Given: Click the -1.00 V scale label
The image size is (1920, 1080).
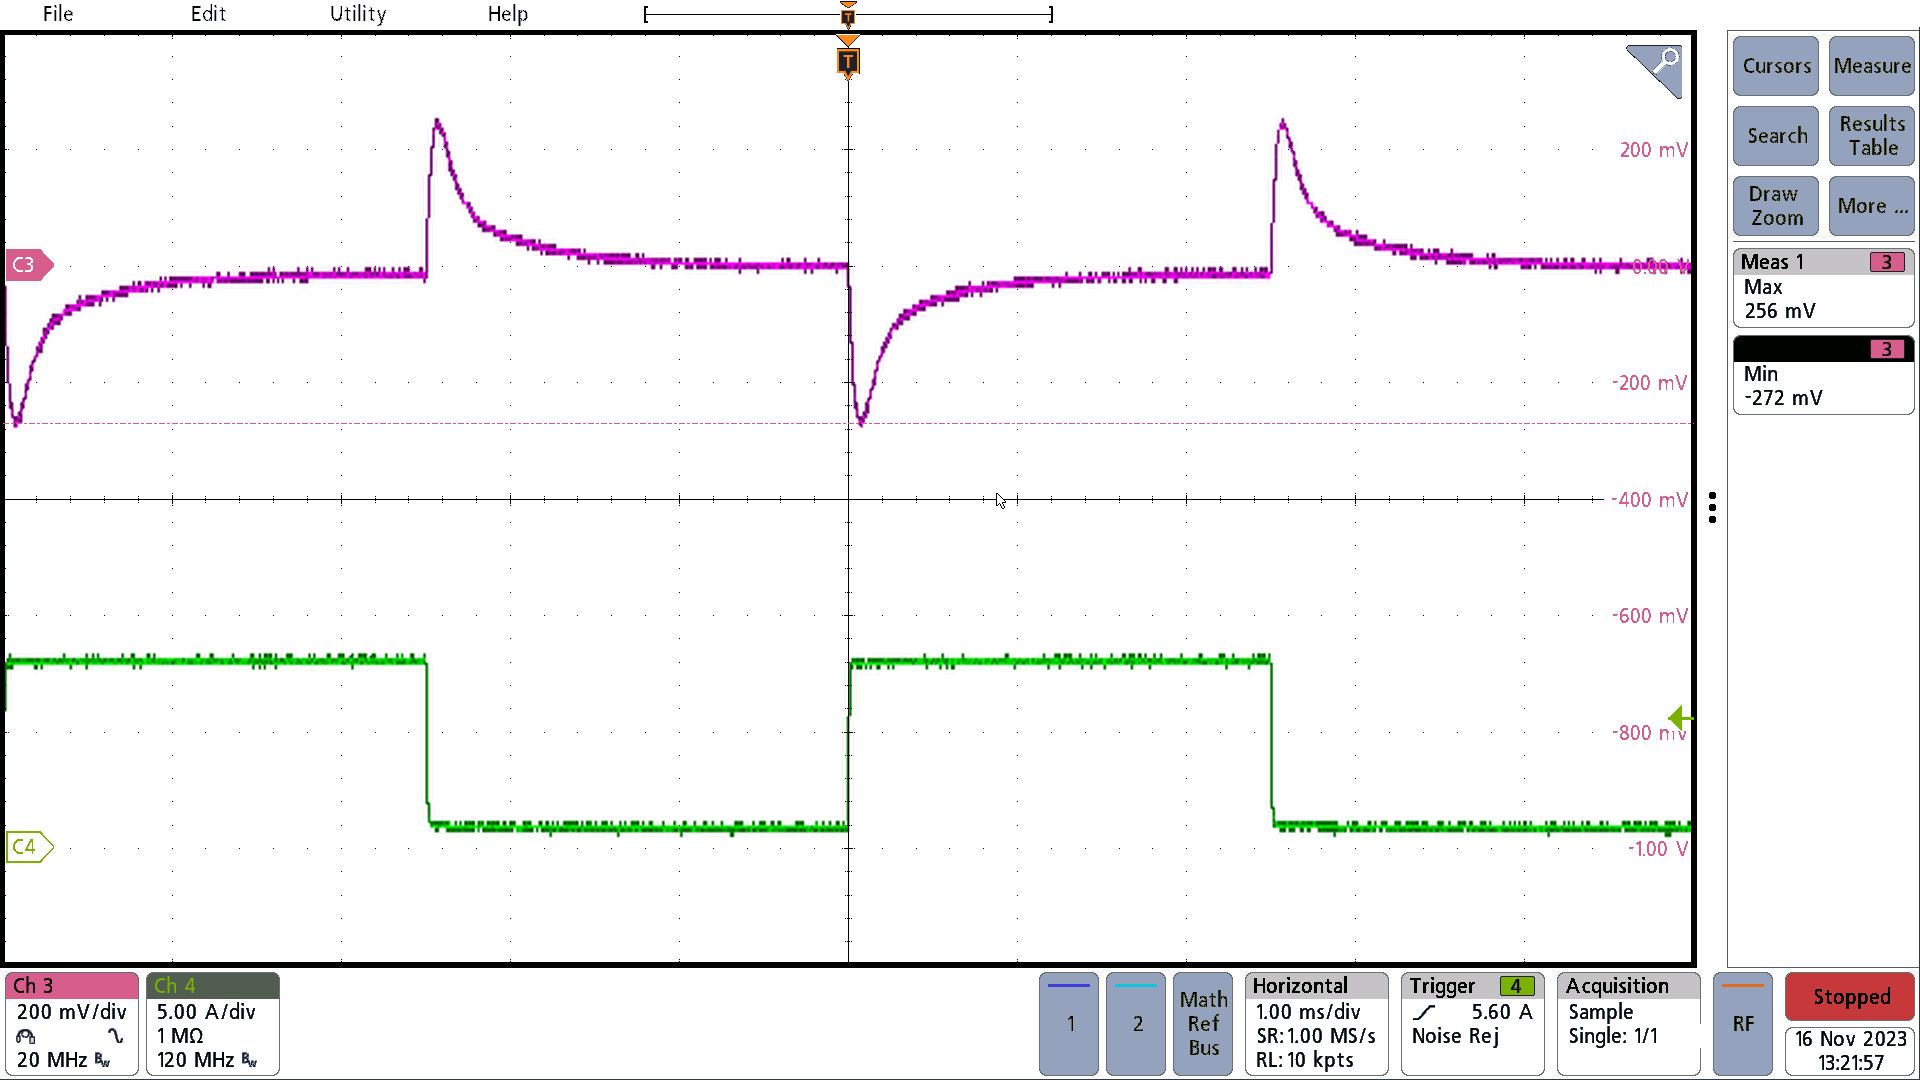Looking at the screenshot, I should (x=1657, y=849).
